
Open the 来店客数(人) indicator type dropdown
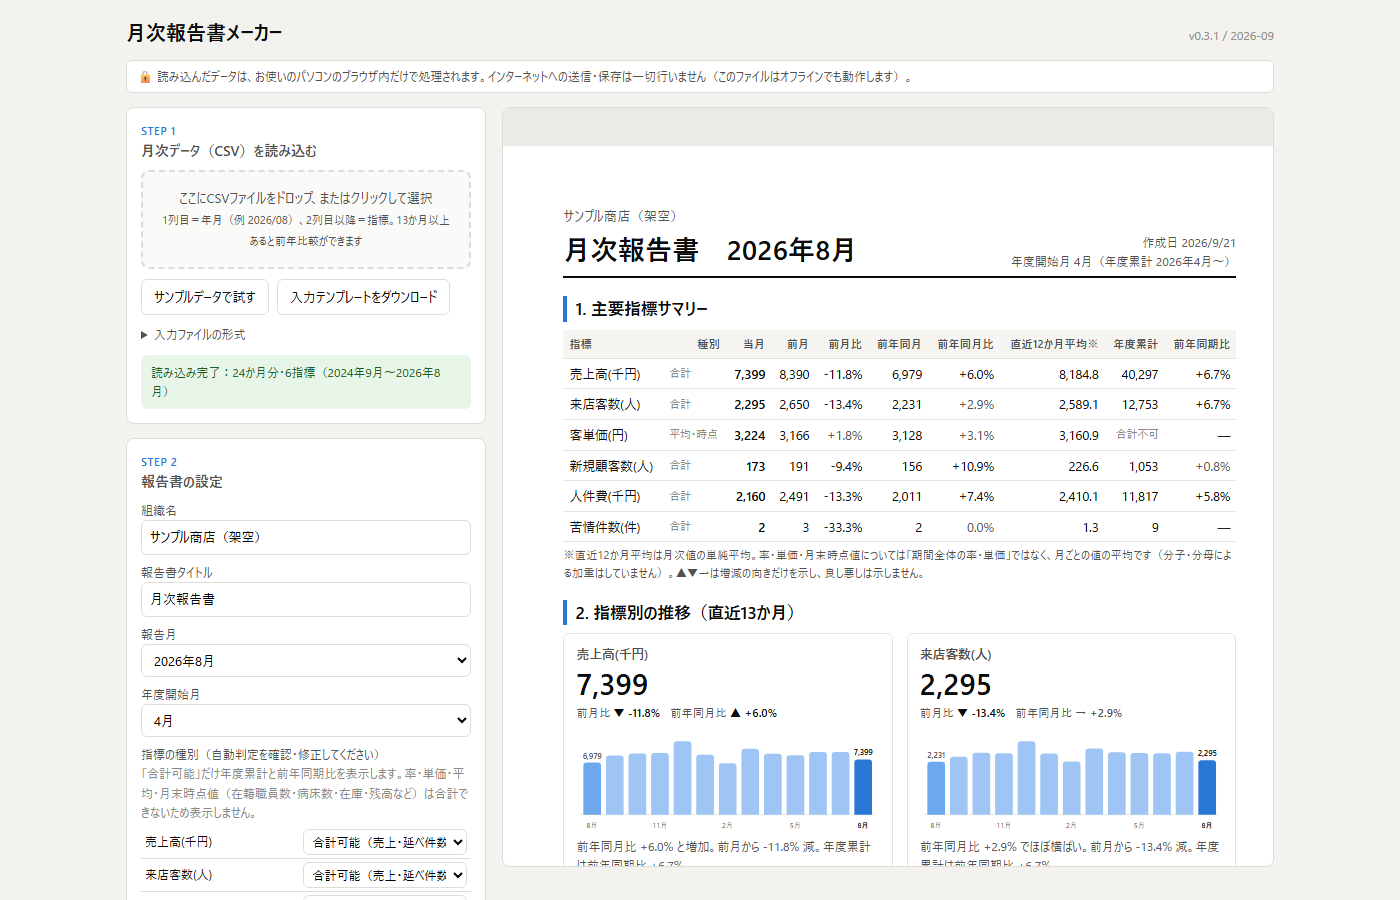click(x=385, y=875)
